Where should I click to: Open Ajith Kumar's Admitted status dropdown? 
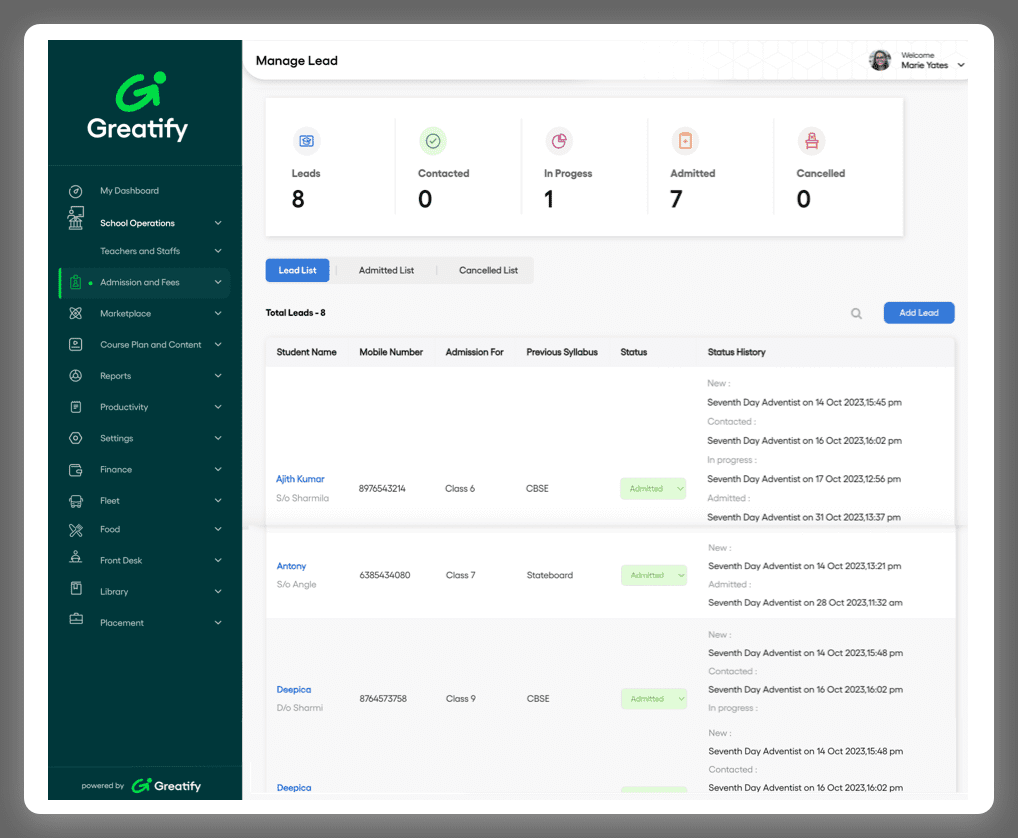click(x=653, y=489)
